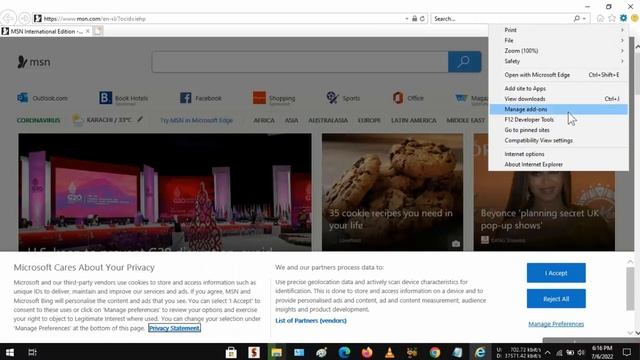Click the refresh icon in the address bar
The image size is (640, 360).
tap(422, 19)
